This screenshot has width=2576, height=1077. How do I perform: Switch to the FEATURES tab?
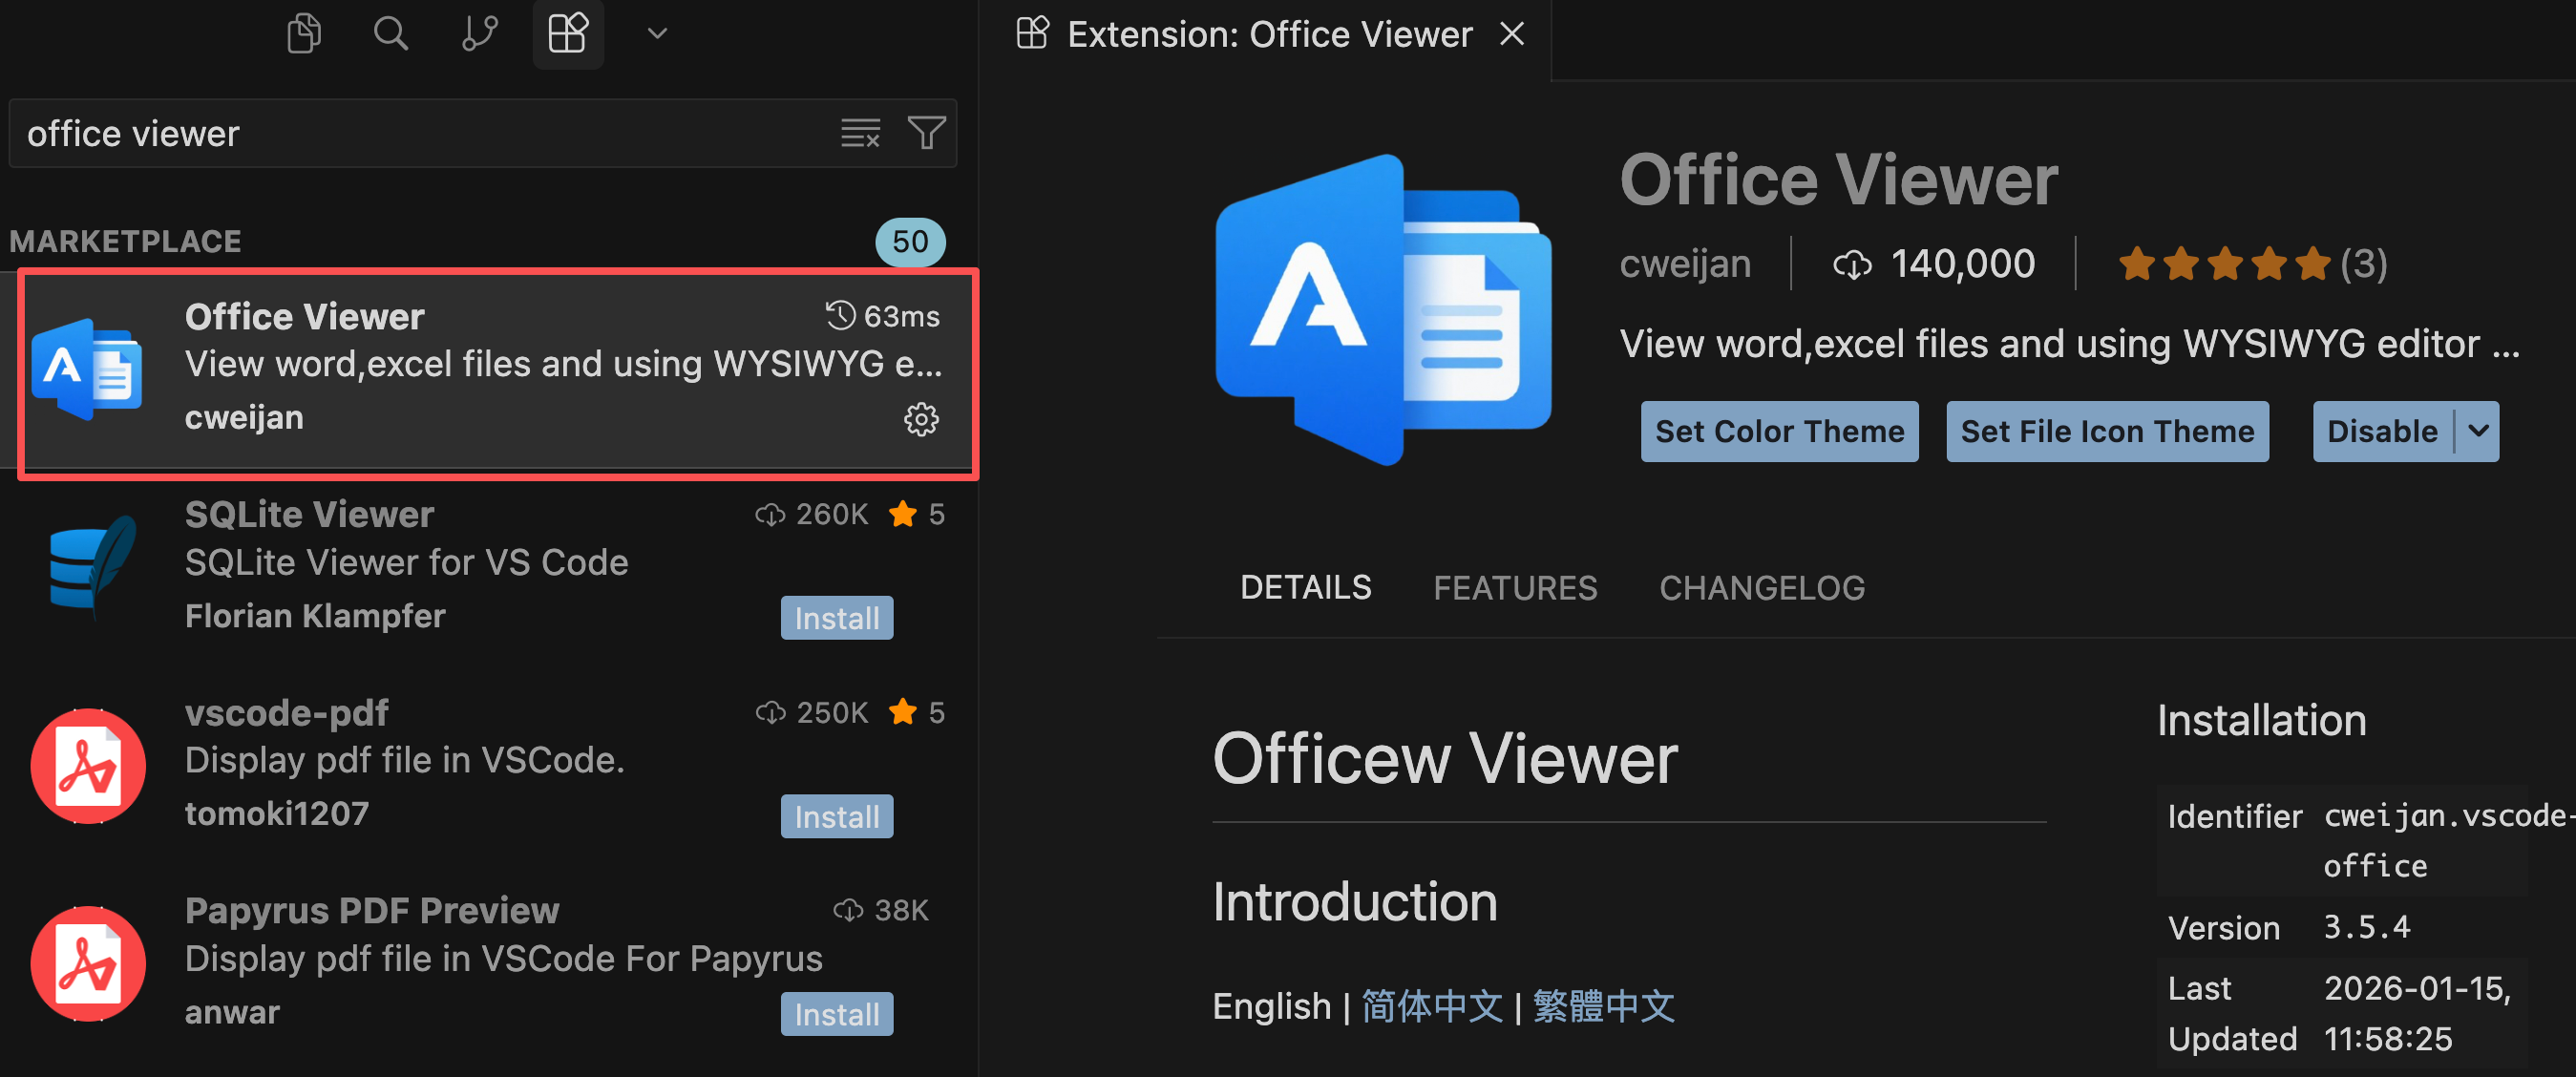1514,588
